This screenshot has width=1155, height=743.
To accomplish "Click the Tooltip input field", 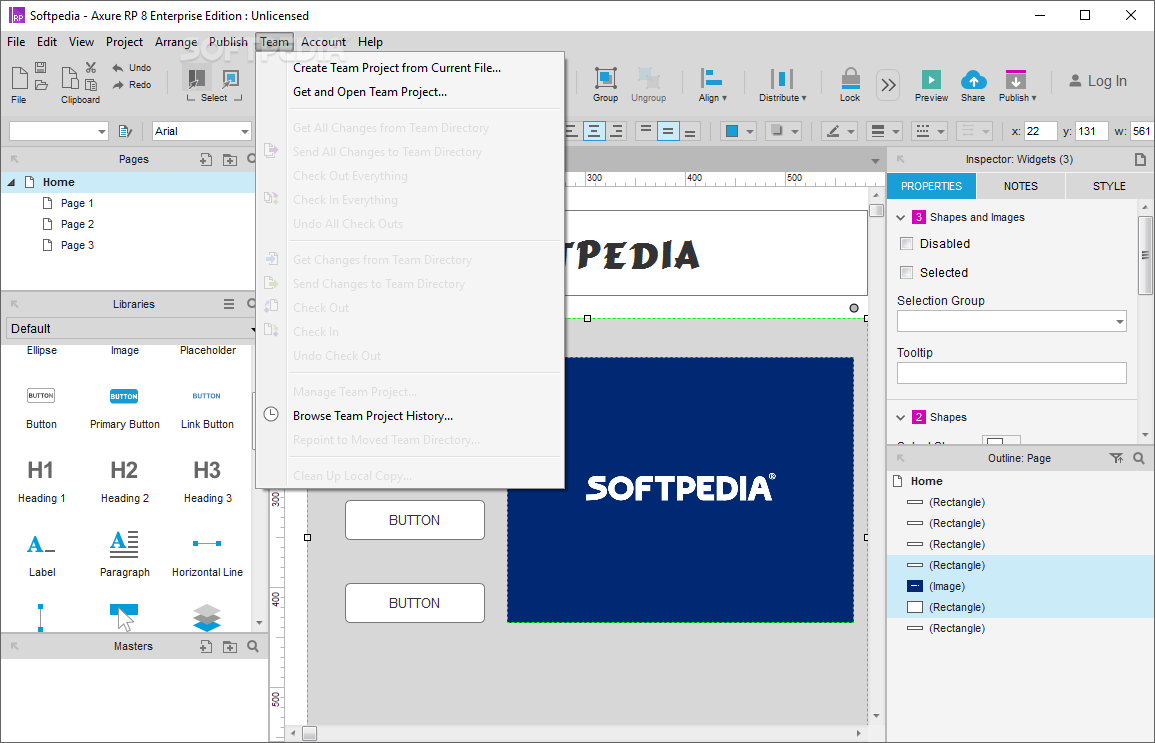I will [x=1011, y=373].
